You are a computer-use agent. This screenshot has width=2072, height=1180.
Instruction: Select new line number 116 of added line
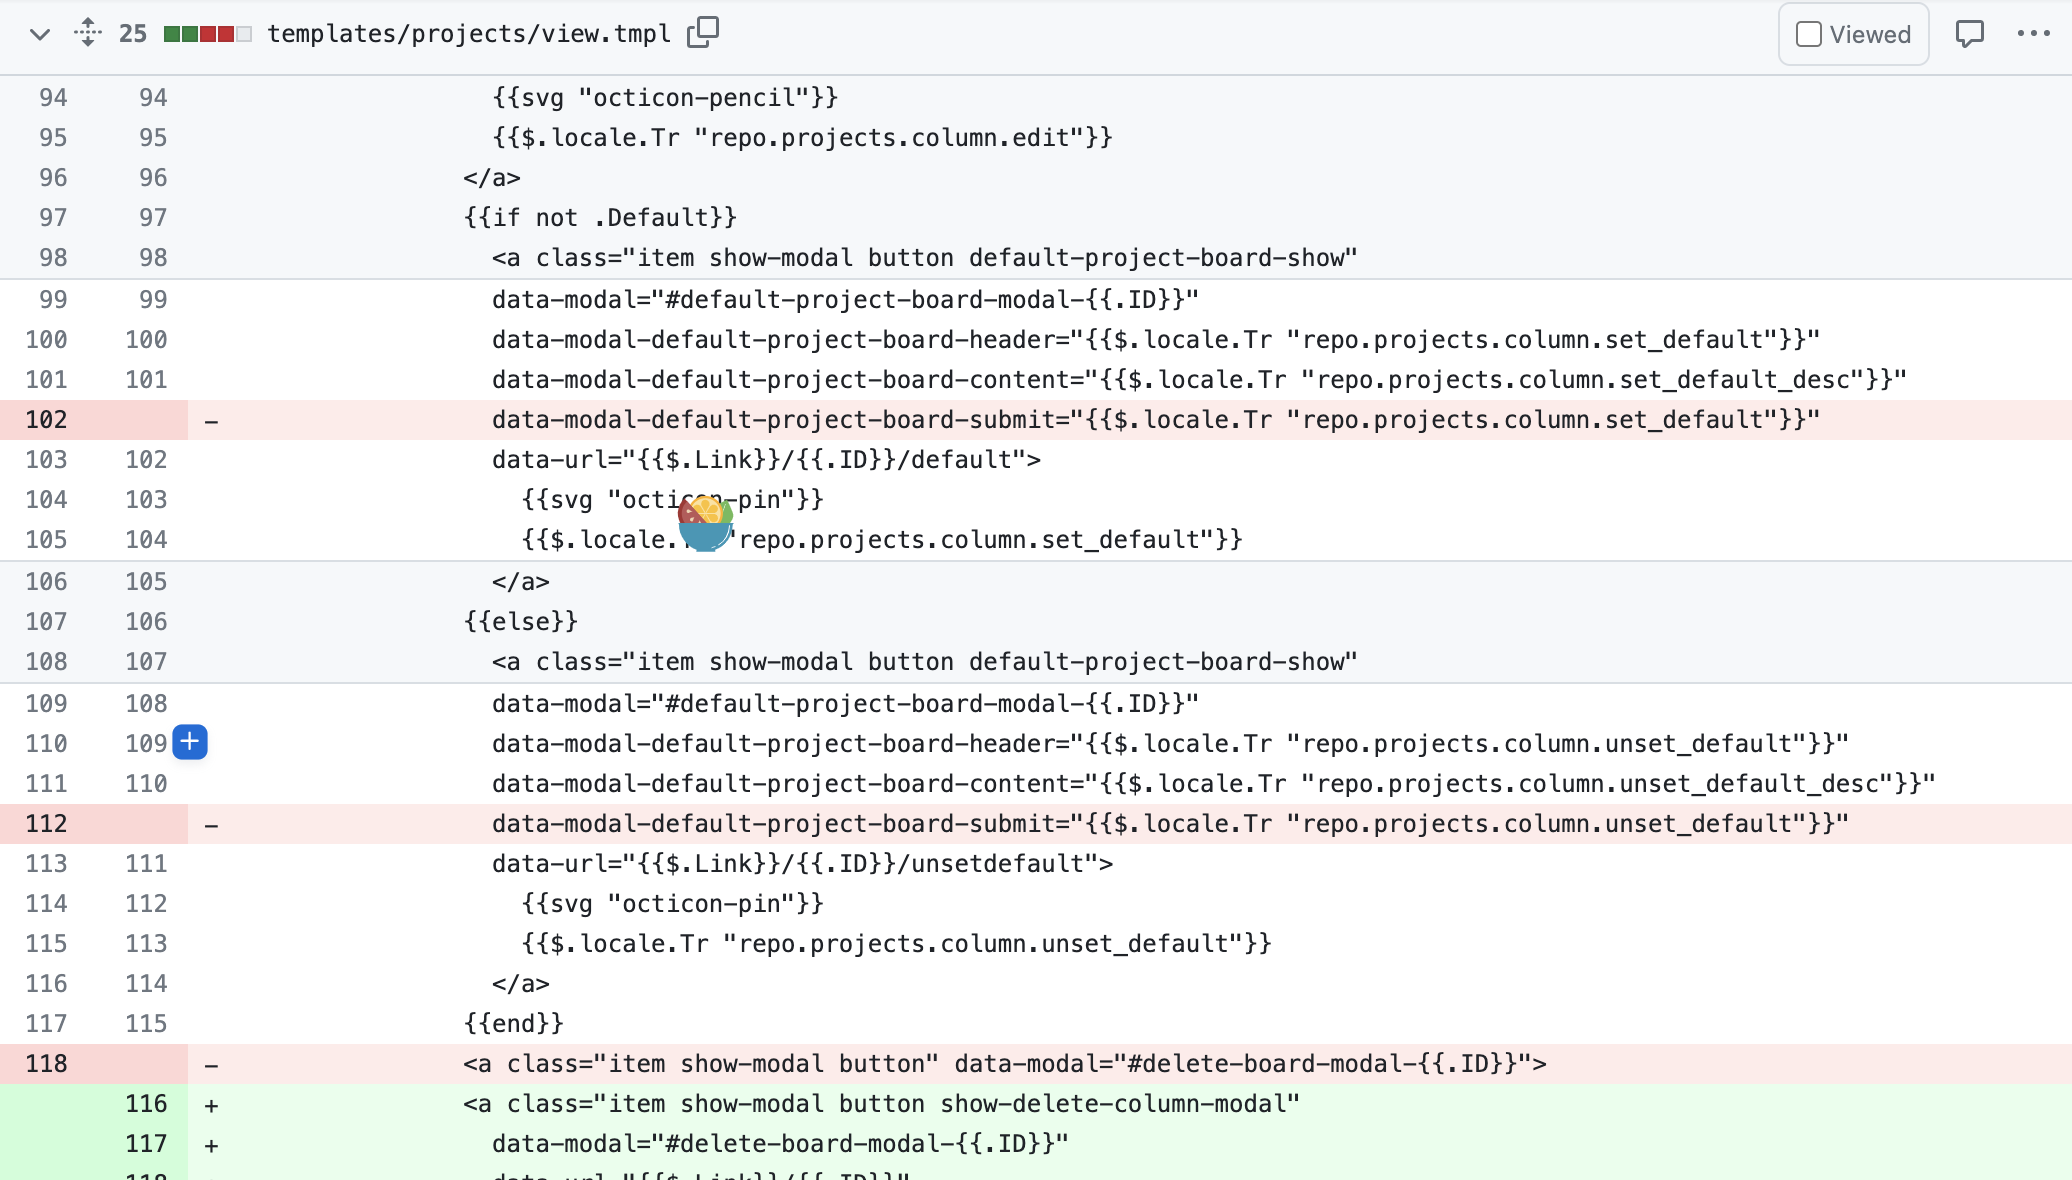[146, 1104]
